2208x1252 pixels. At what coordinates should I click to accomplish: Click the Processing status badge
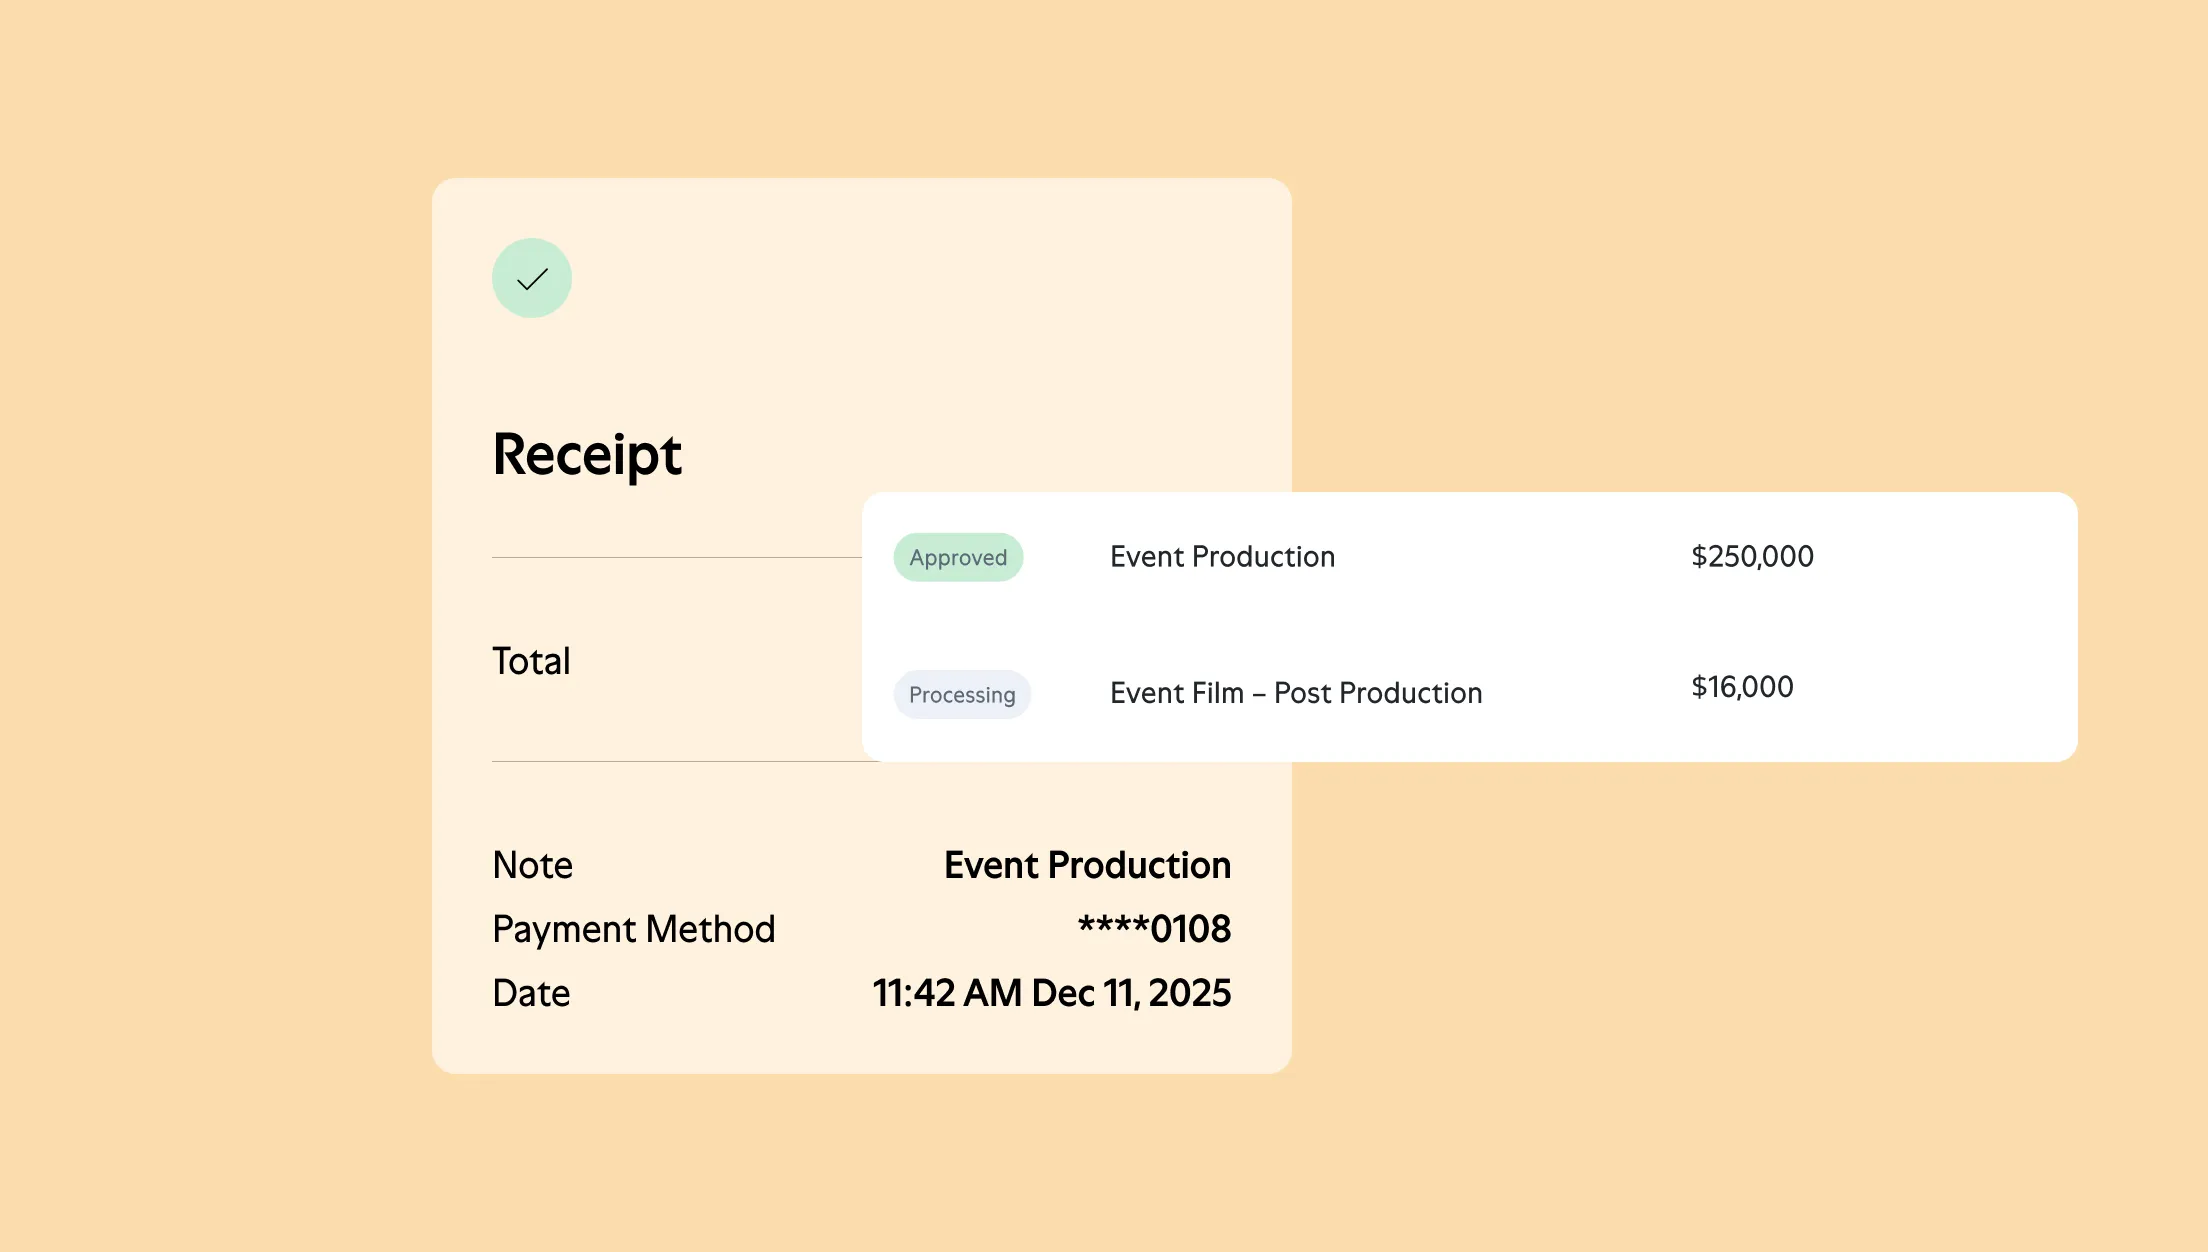961,694
